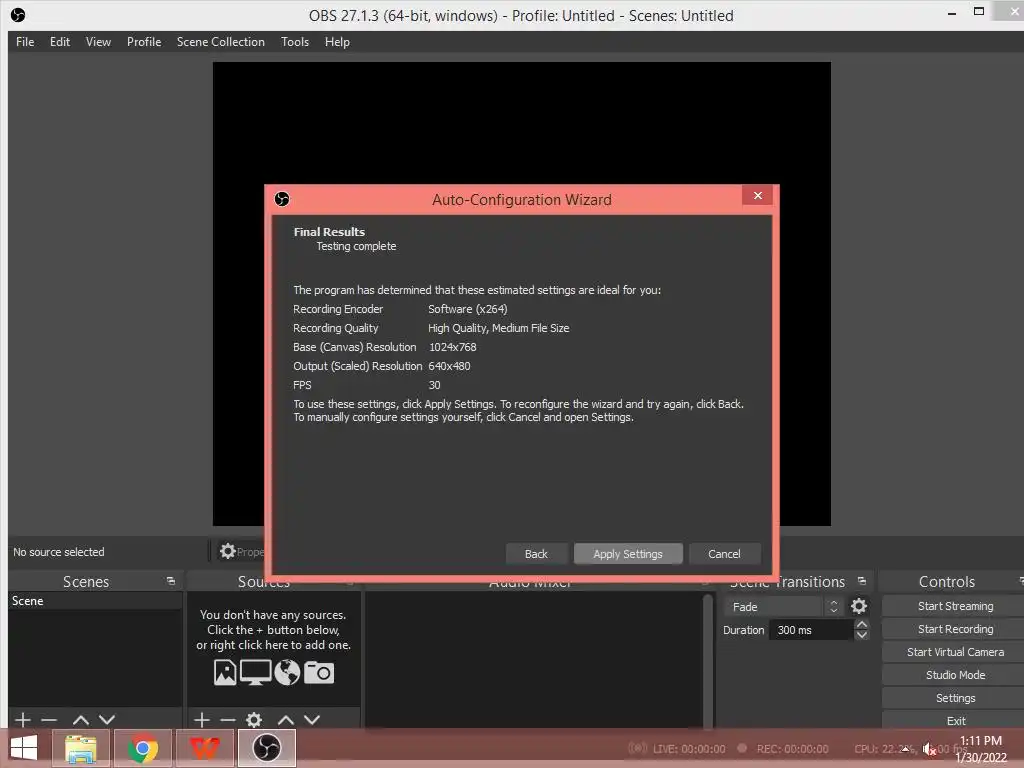Open WPS Office from taskbar

tap(205, 748)
